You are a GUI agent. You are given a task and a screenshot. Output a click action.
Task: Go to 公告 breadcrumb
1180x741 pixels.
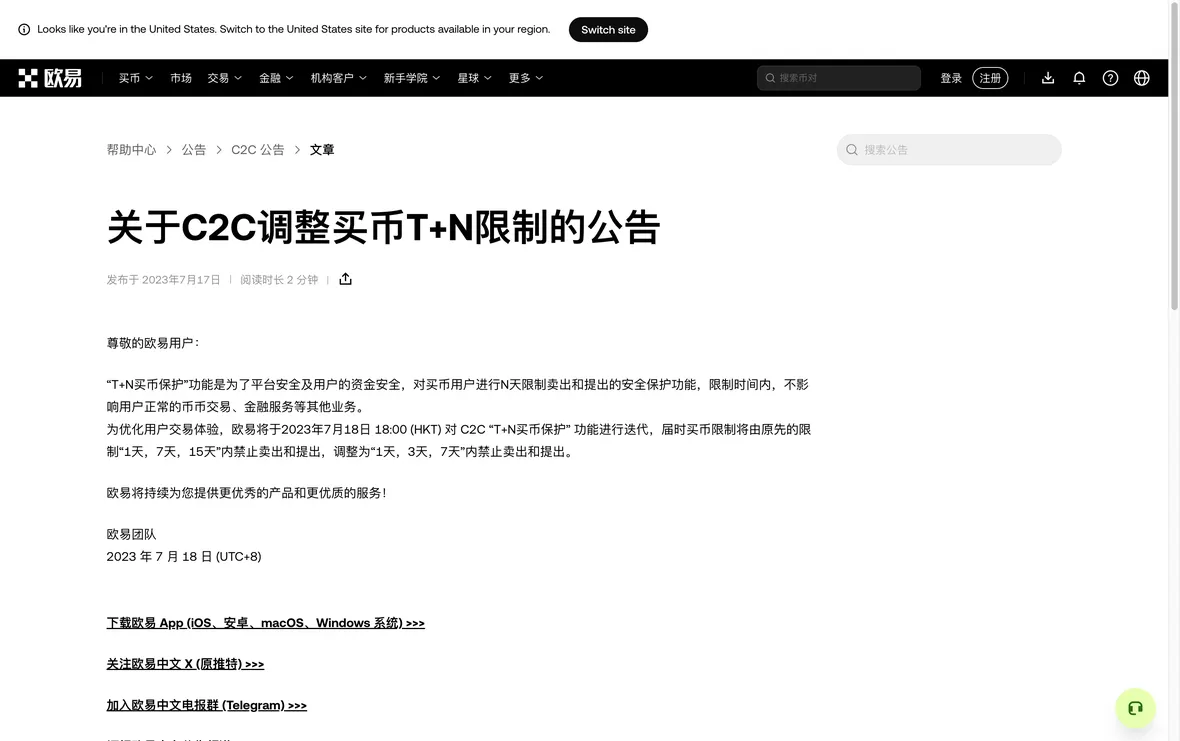193,150
